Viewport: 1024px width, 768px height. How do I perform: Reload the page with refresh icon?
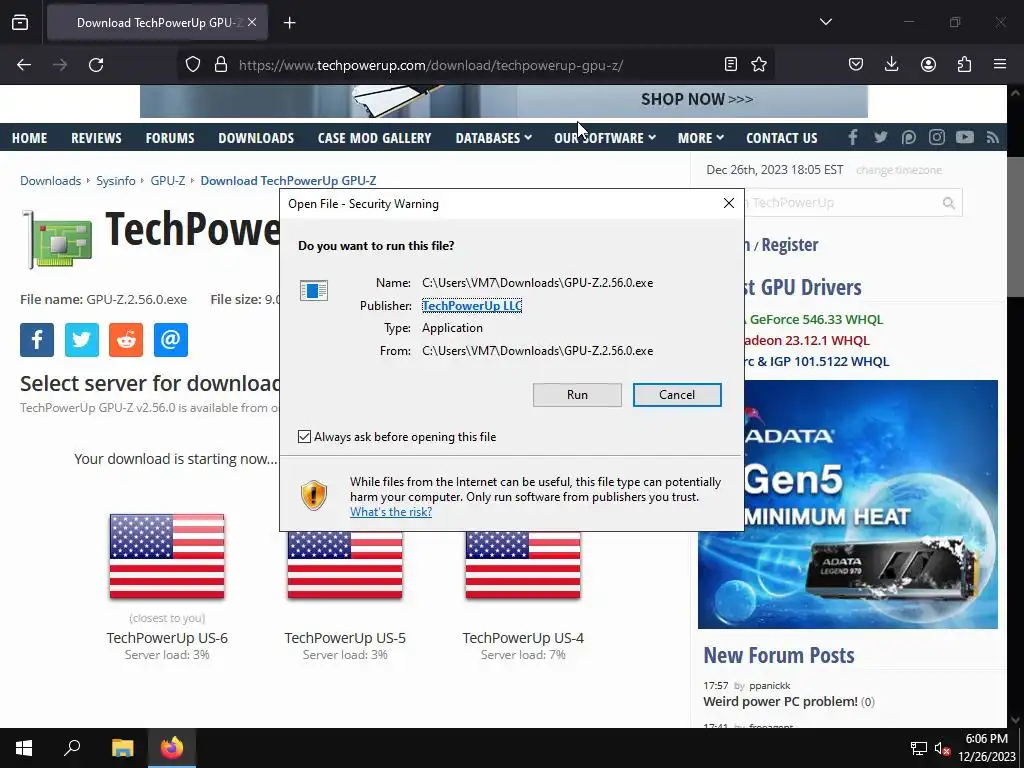[x=96, y=65]
